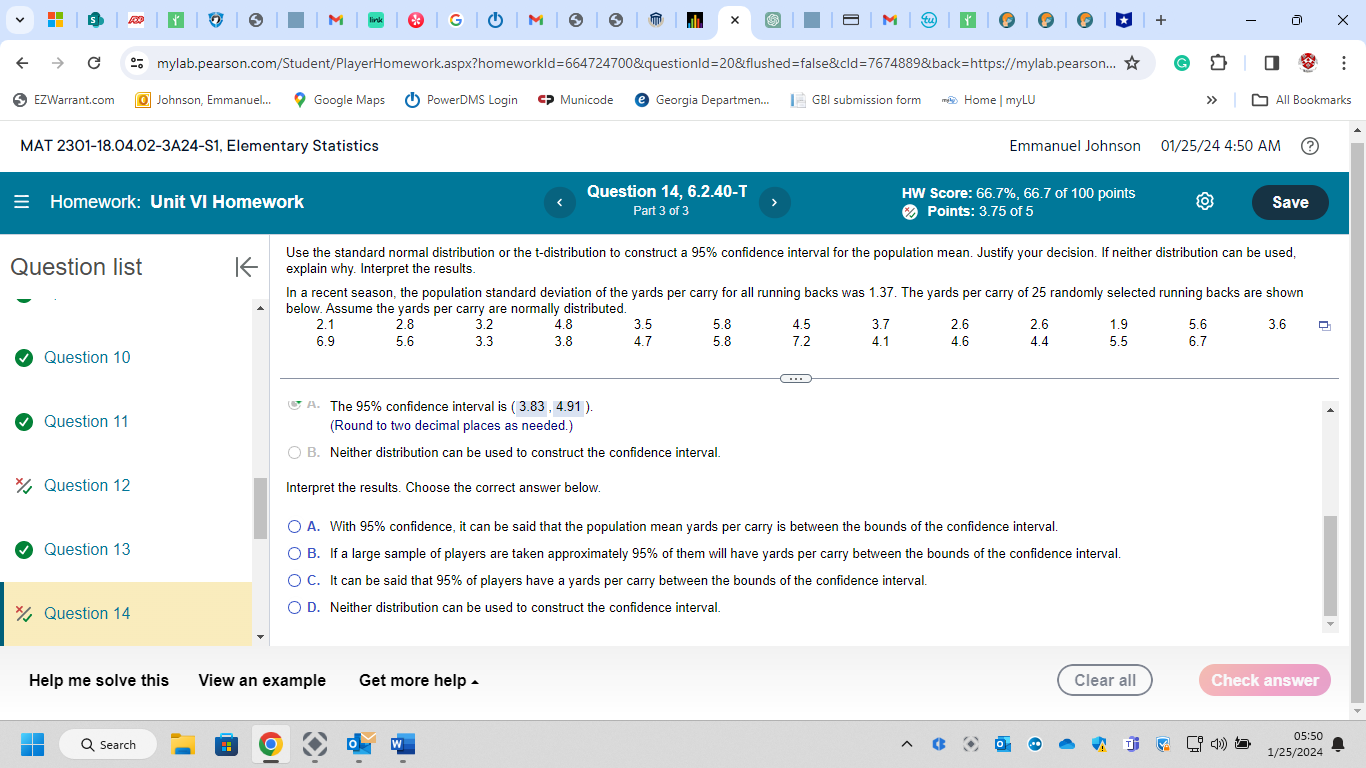Collapse the Get more help menu
Image resolution: width=1366 pixels, height=768 pixels.
[418, 680]
